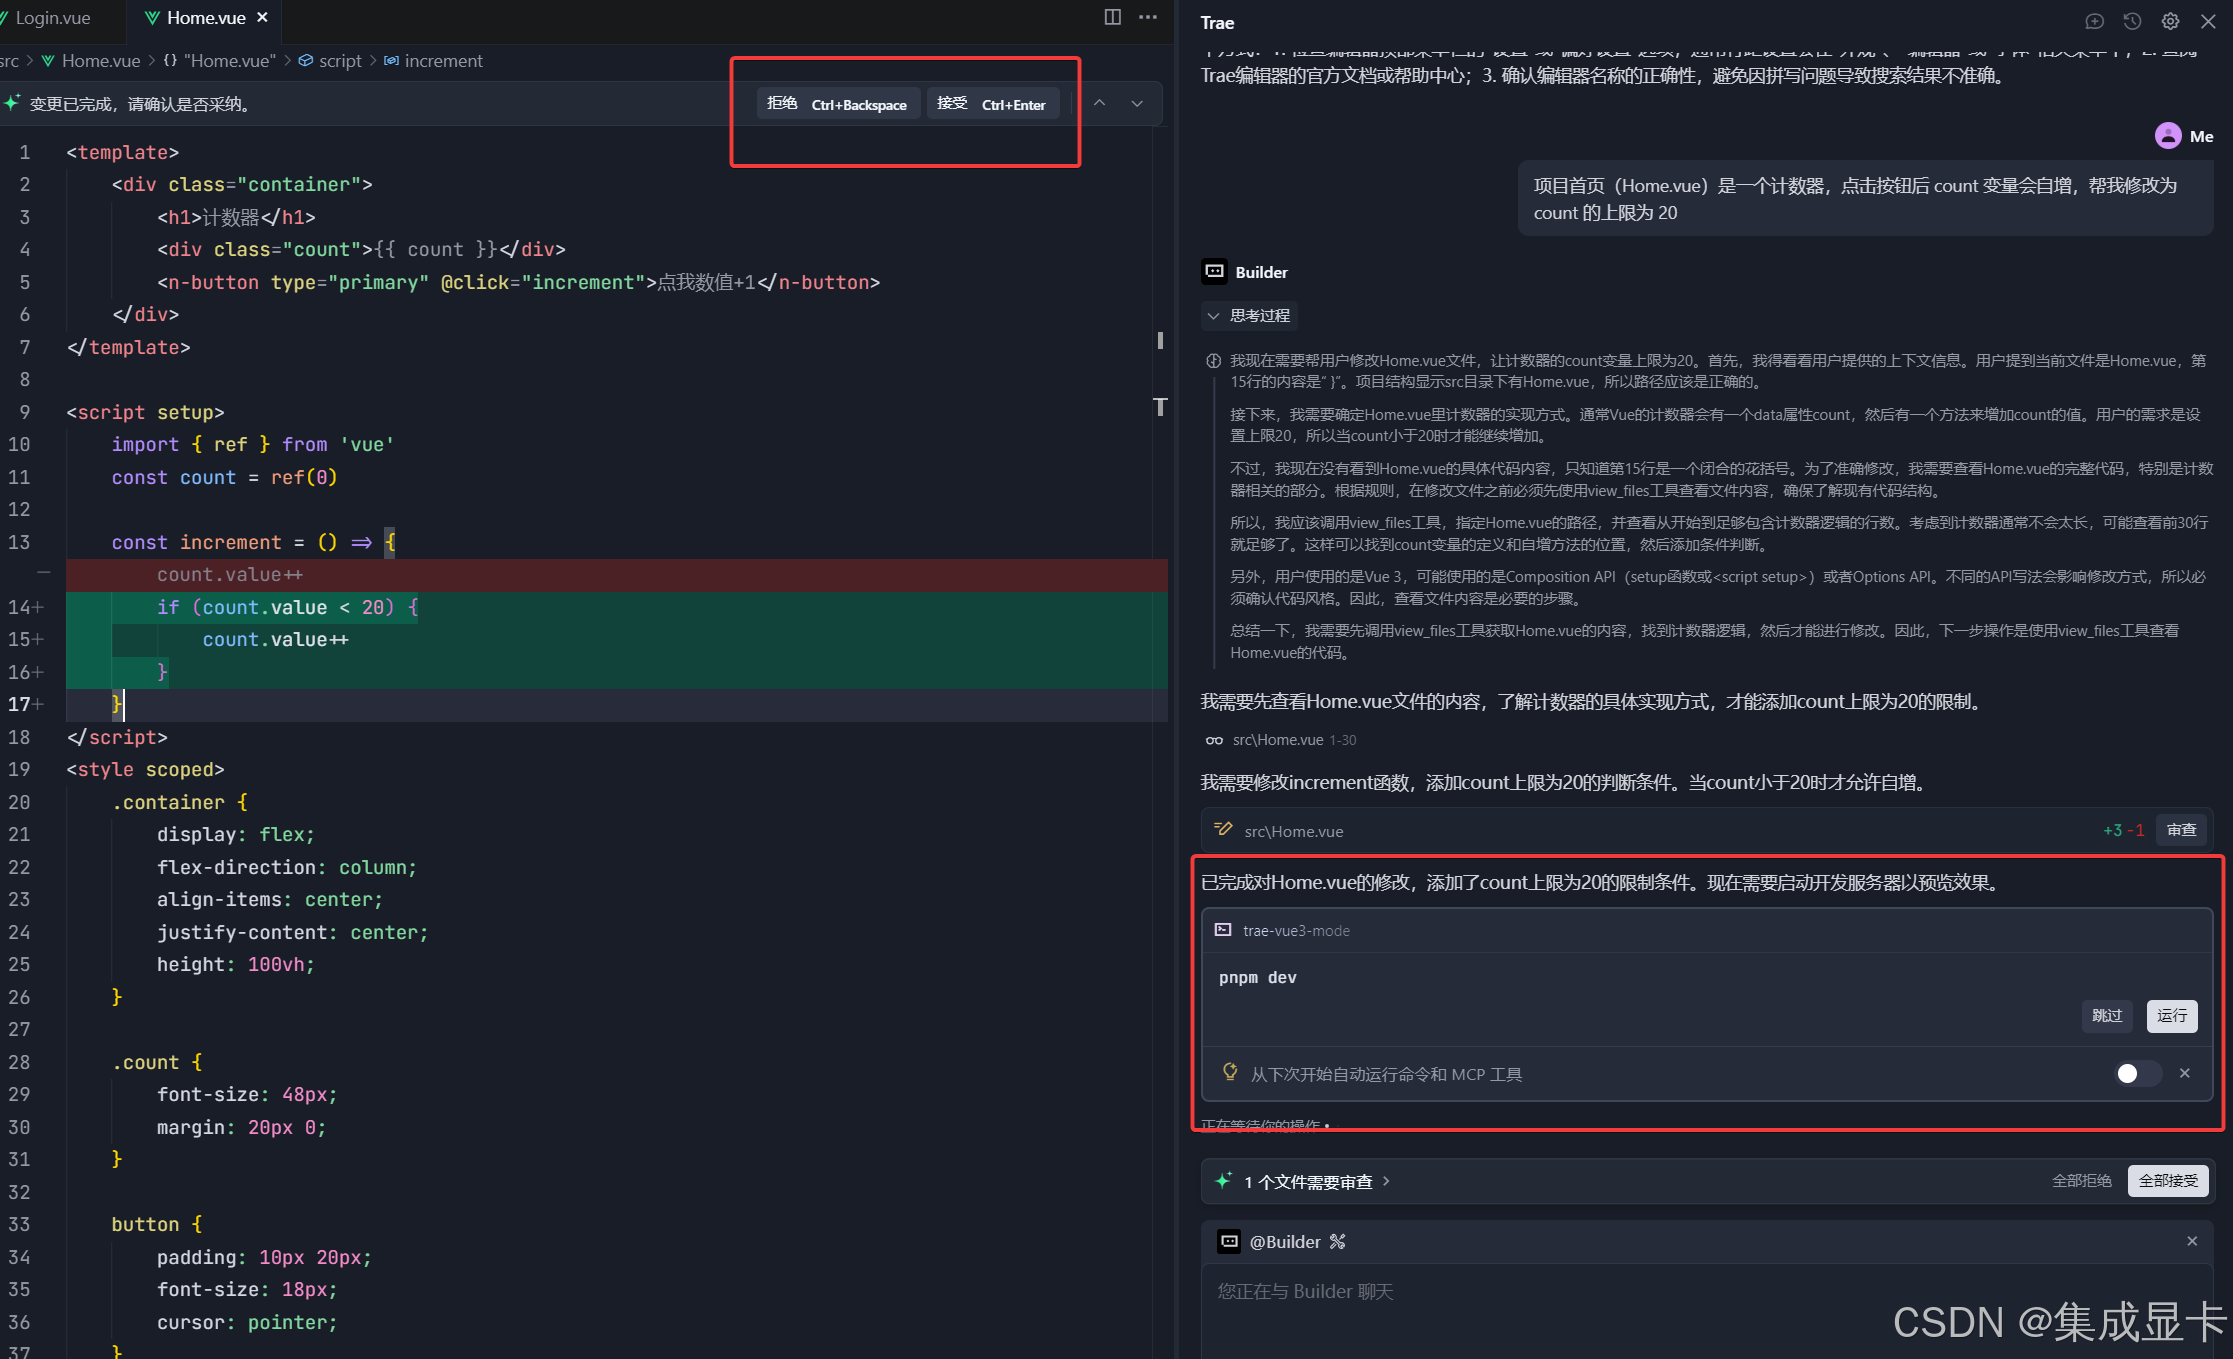
Task: Split the editor with the layout icon
Action: pyautogui.click(x=1112, y=17)
